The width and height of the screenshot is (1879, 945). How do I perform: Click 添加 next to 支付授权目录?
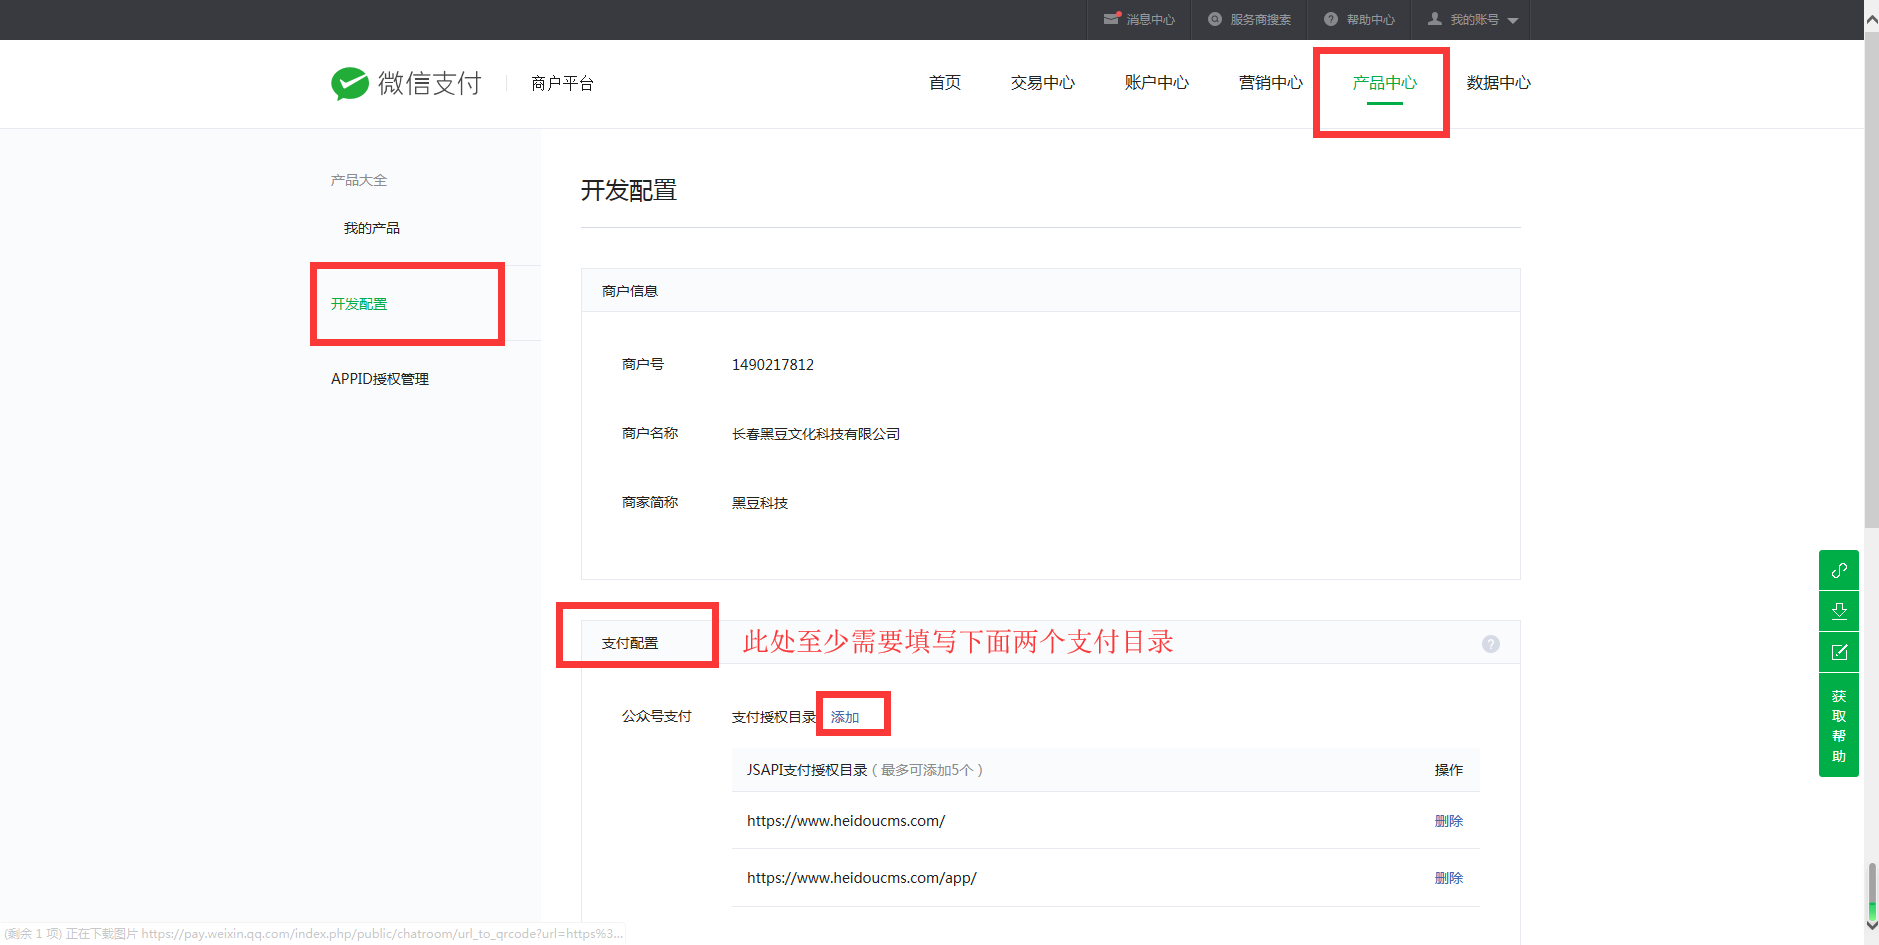click(x=845, y=717)
